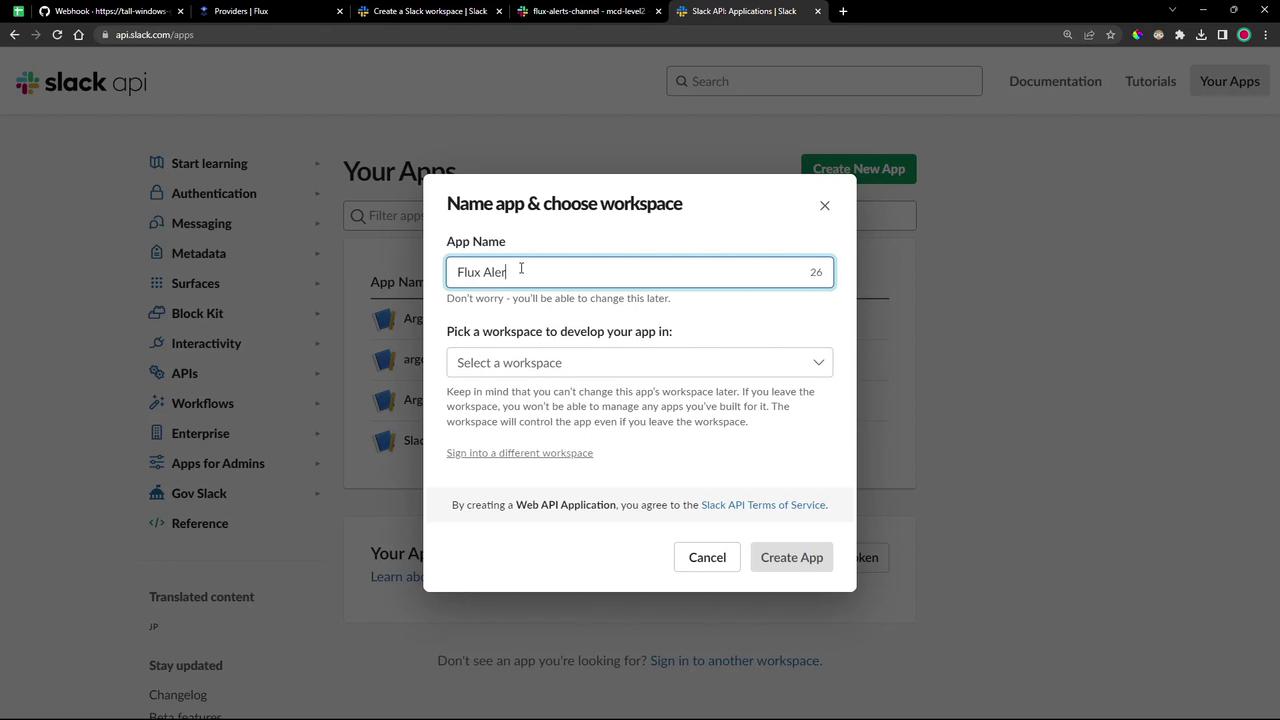Click the browser zoom magnifier icon

point(1068,35)
